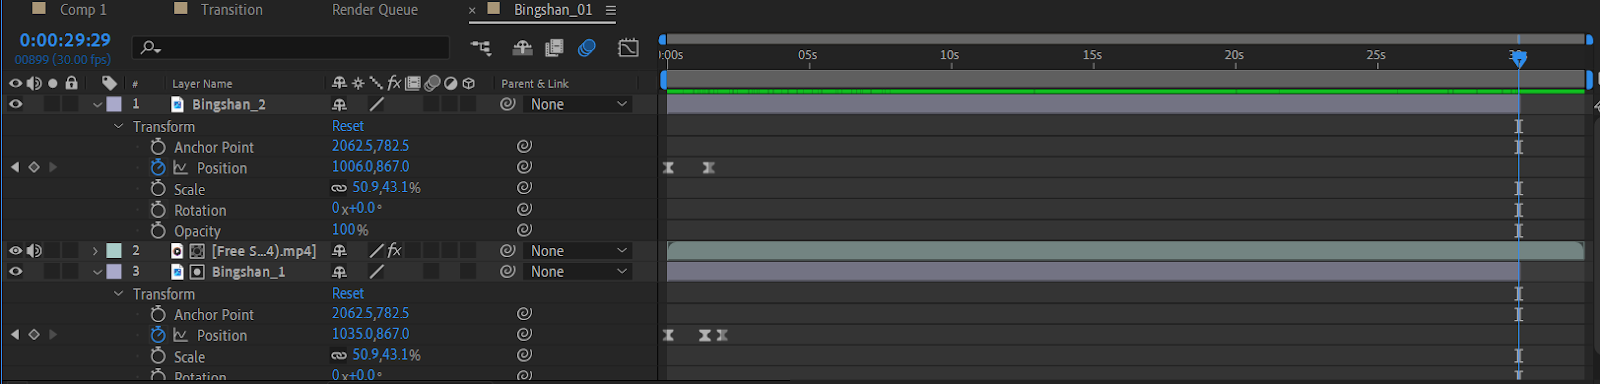Click the pick whip for [Free S...4).mp4 layer
The height and width of the screenshot is (384, 1600).
pos(508,251)
